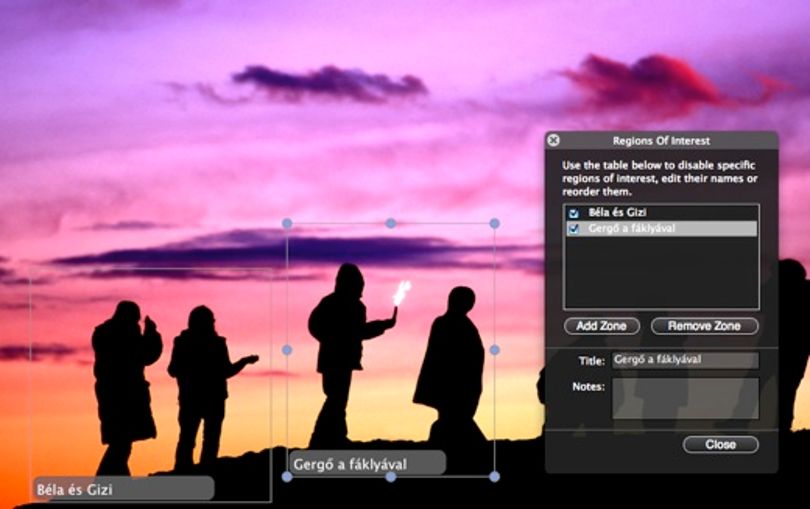The image size is (810, 509).
Task: Click the bottom-center handle of the selected zone
Action: coord(391,476)
